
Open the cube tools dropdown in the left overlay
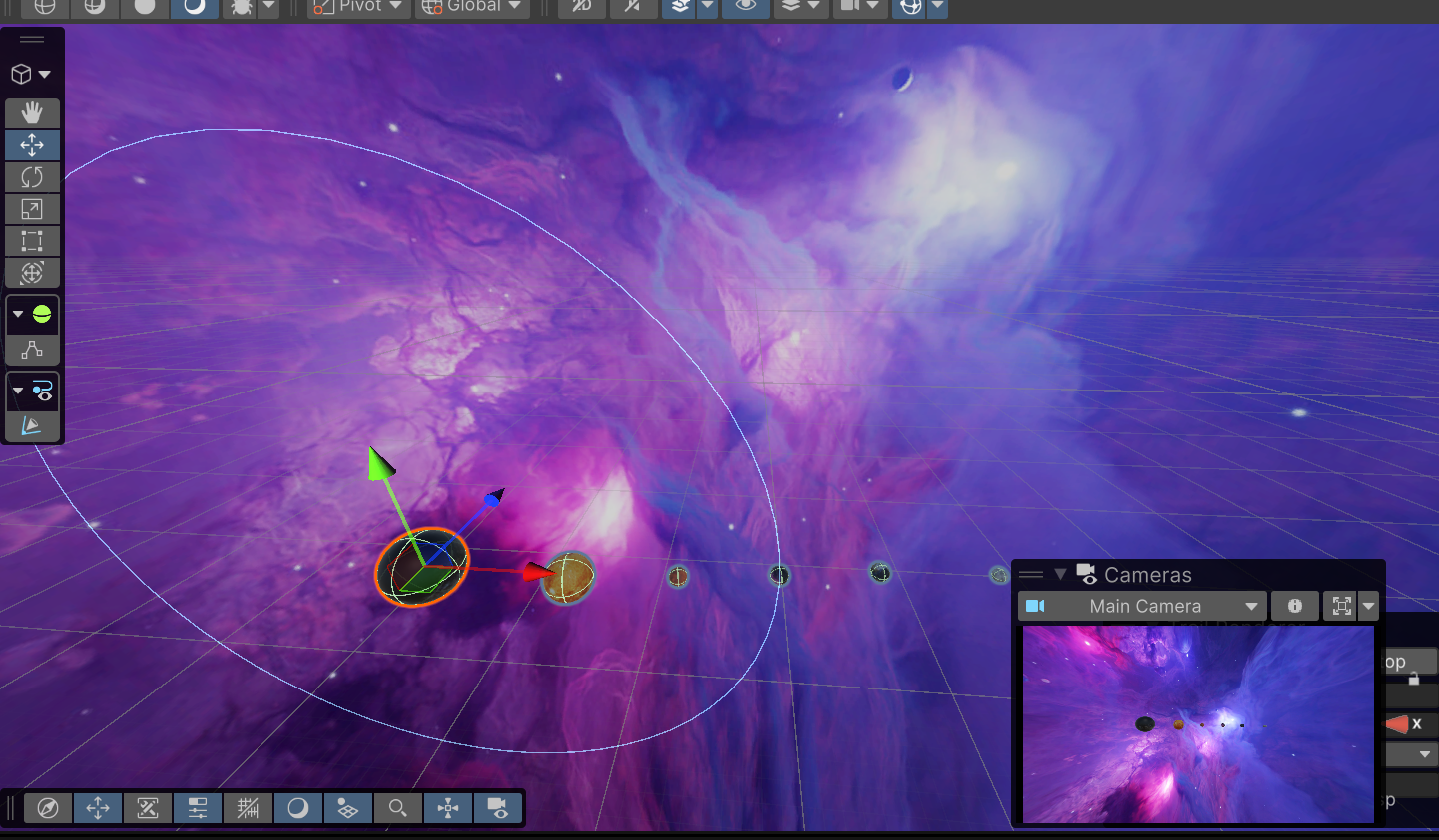[x=30, y=74]
